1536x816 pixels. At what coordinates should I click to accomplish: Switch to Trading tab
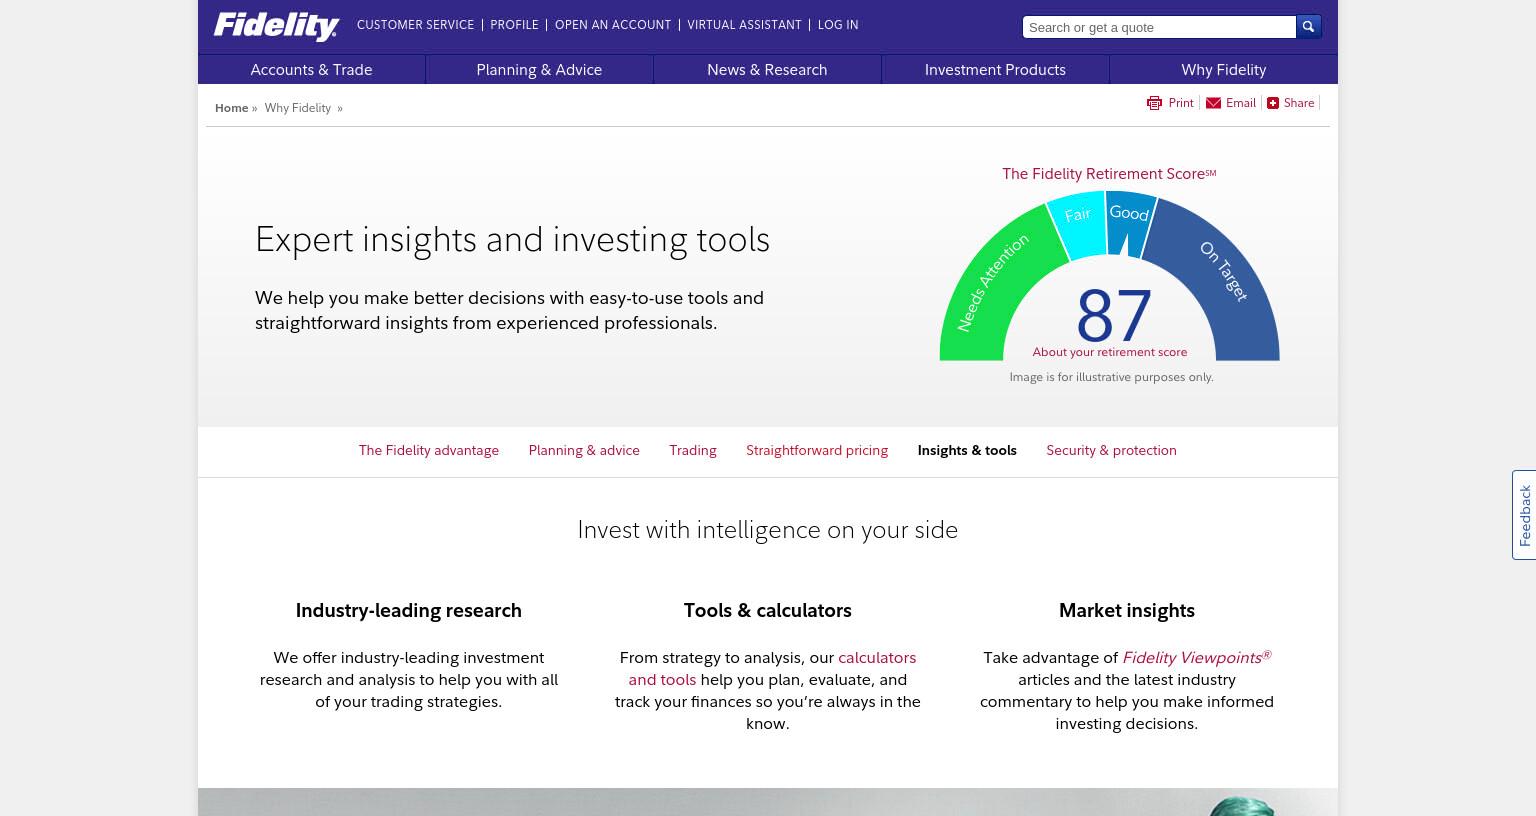tap(693, 451)
